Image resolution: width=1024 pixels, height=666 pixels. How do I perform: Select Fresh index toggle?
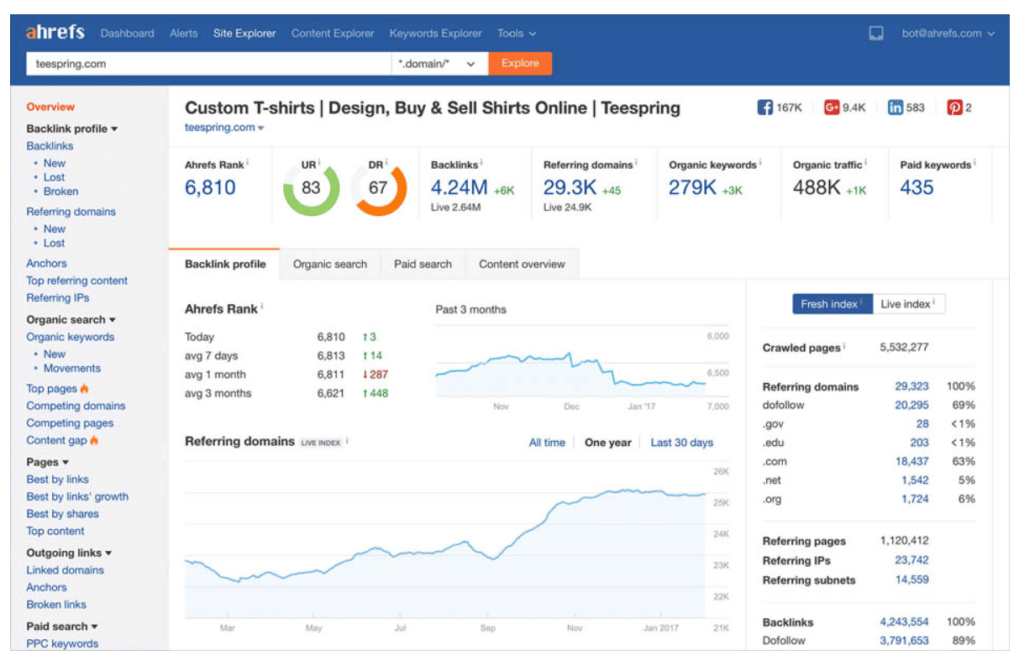(x=828, y=304)
